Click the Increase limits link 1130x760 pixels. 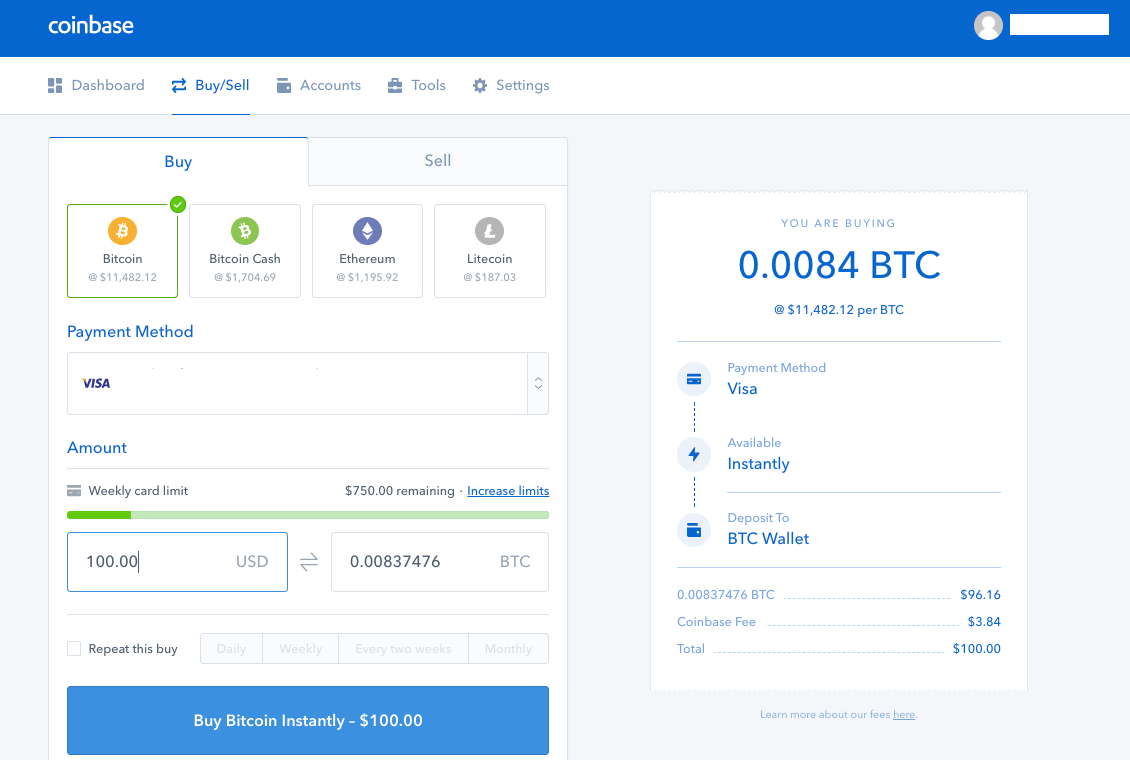(x=508, y=491)
